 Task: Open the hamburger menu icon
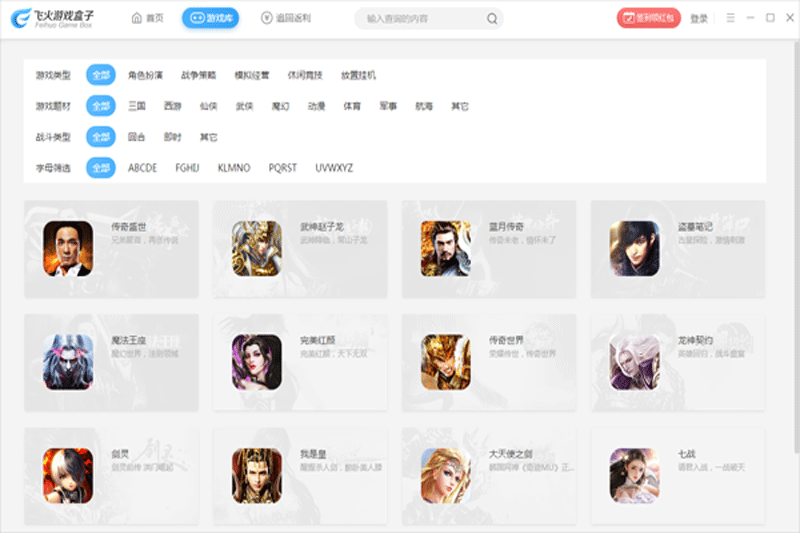coord(731,18)
